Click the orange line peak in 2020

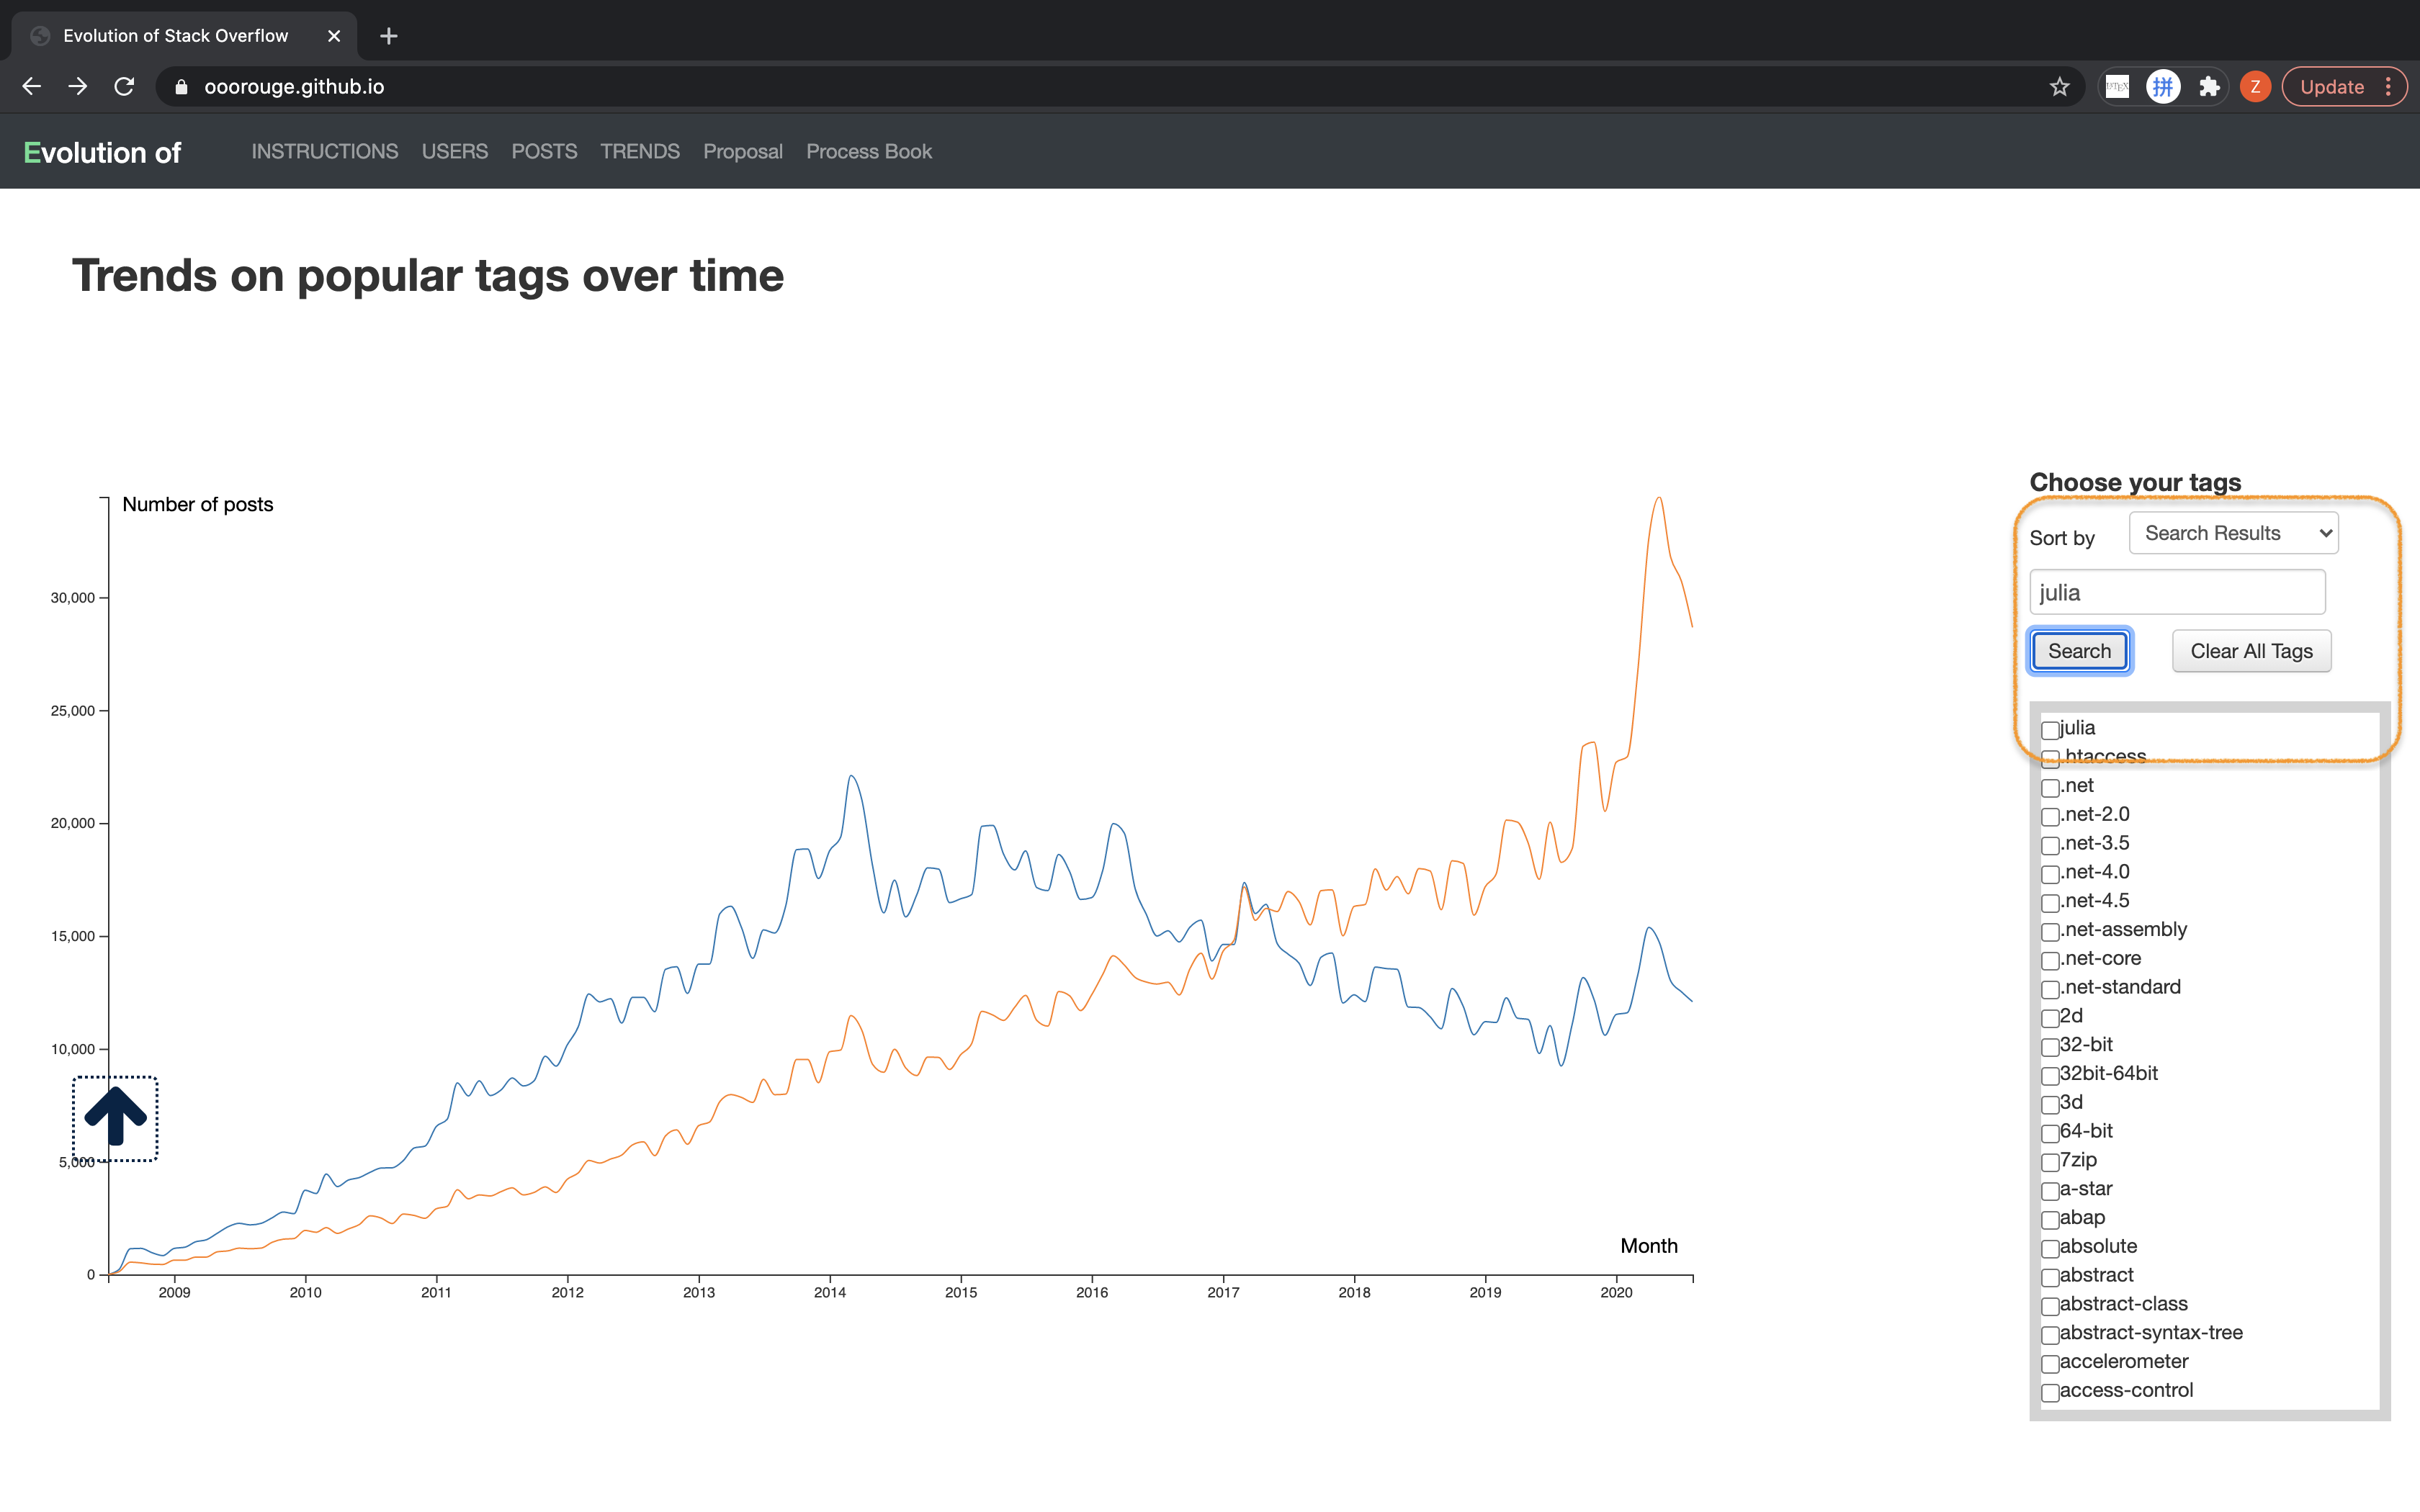click(1659, 498)
